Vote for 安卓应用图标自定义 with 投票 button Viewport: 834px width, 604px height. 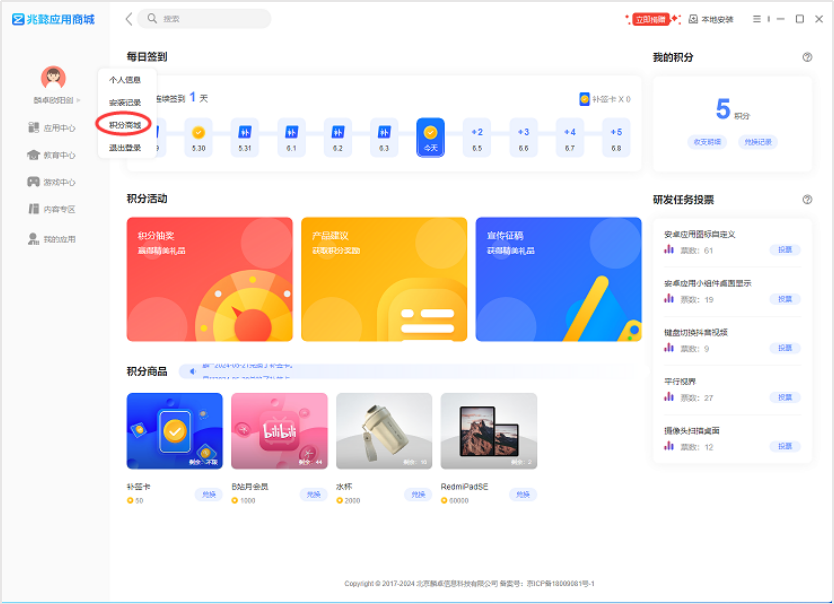point(785,250)
